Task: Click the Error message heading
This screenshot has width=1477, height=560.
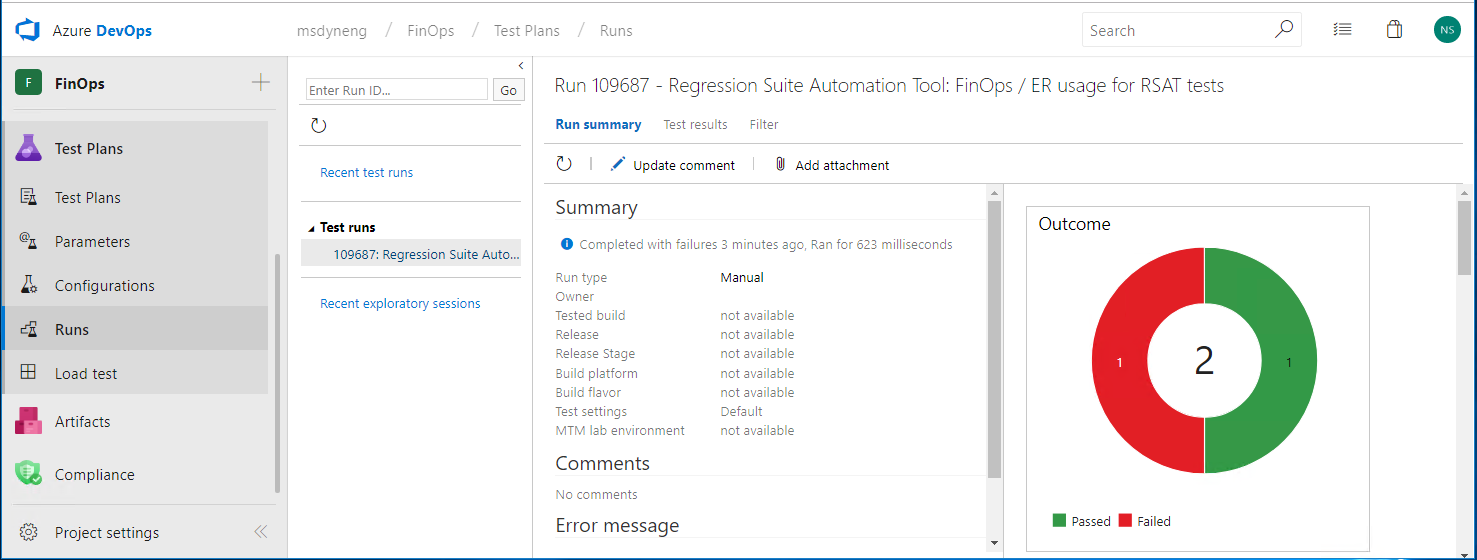Action: coord(617,525)
